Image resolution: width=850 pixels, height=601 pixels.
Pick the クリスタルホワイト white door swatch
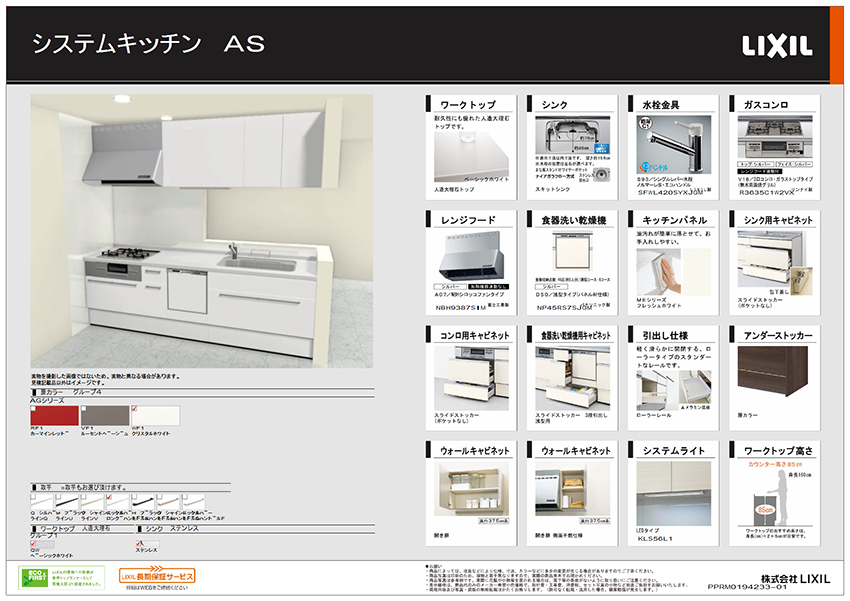[x=156, y=416]
